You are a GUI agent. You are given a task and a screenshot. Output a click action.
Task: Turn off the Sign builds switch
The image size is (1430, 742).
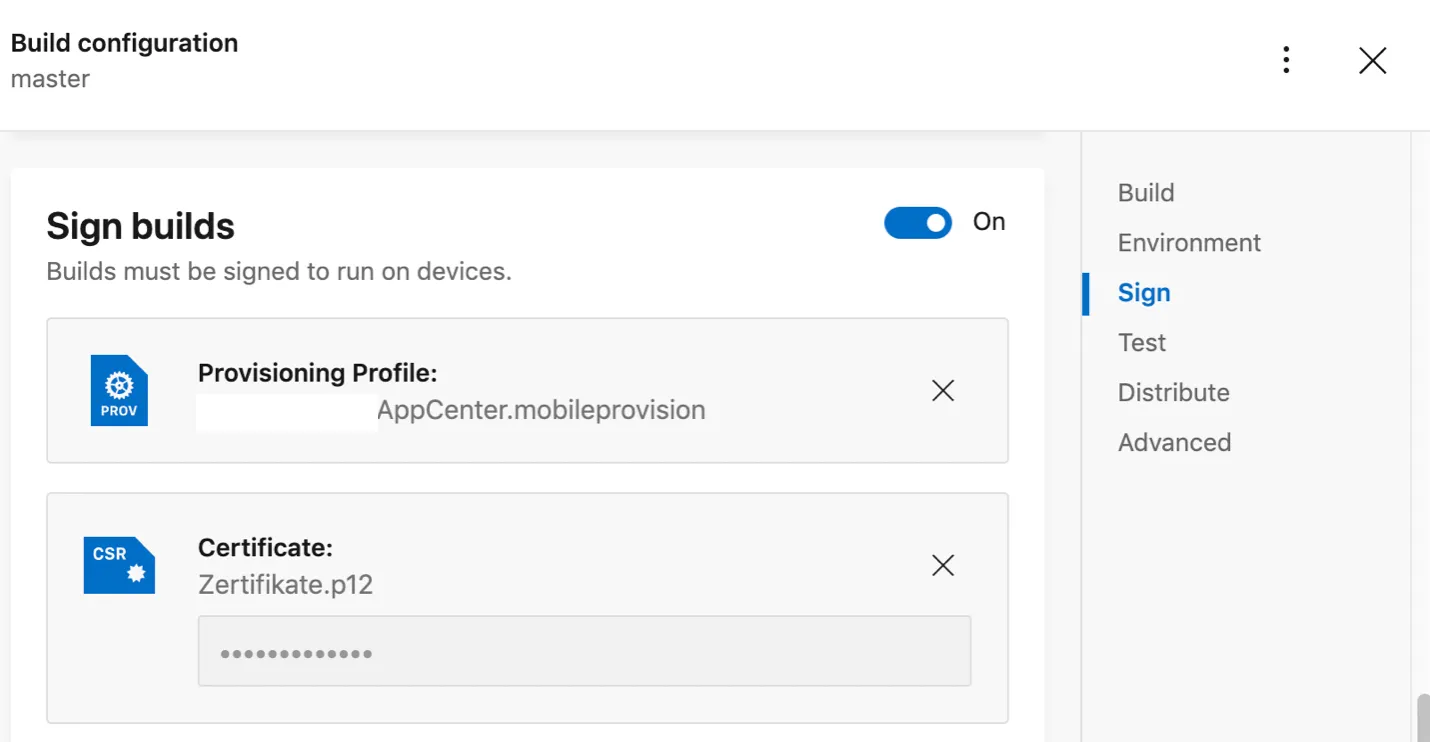[x=917, y=223]
